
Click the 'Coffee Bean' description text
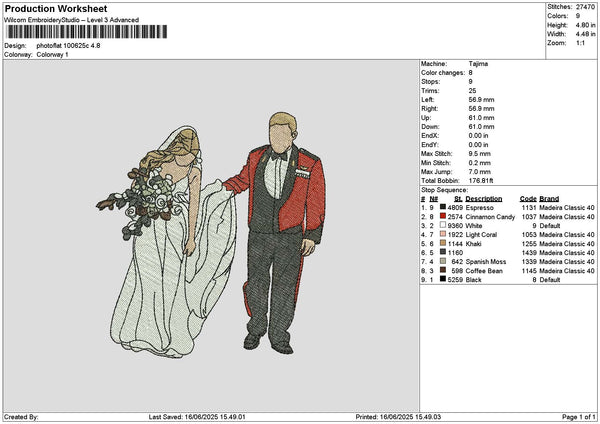click(x=484, y=271)
